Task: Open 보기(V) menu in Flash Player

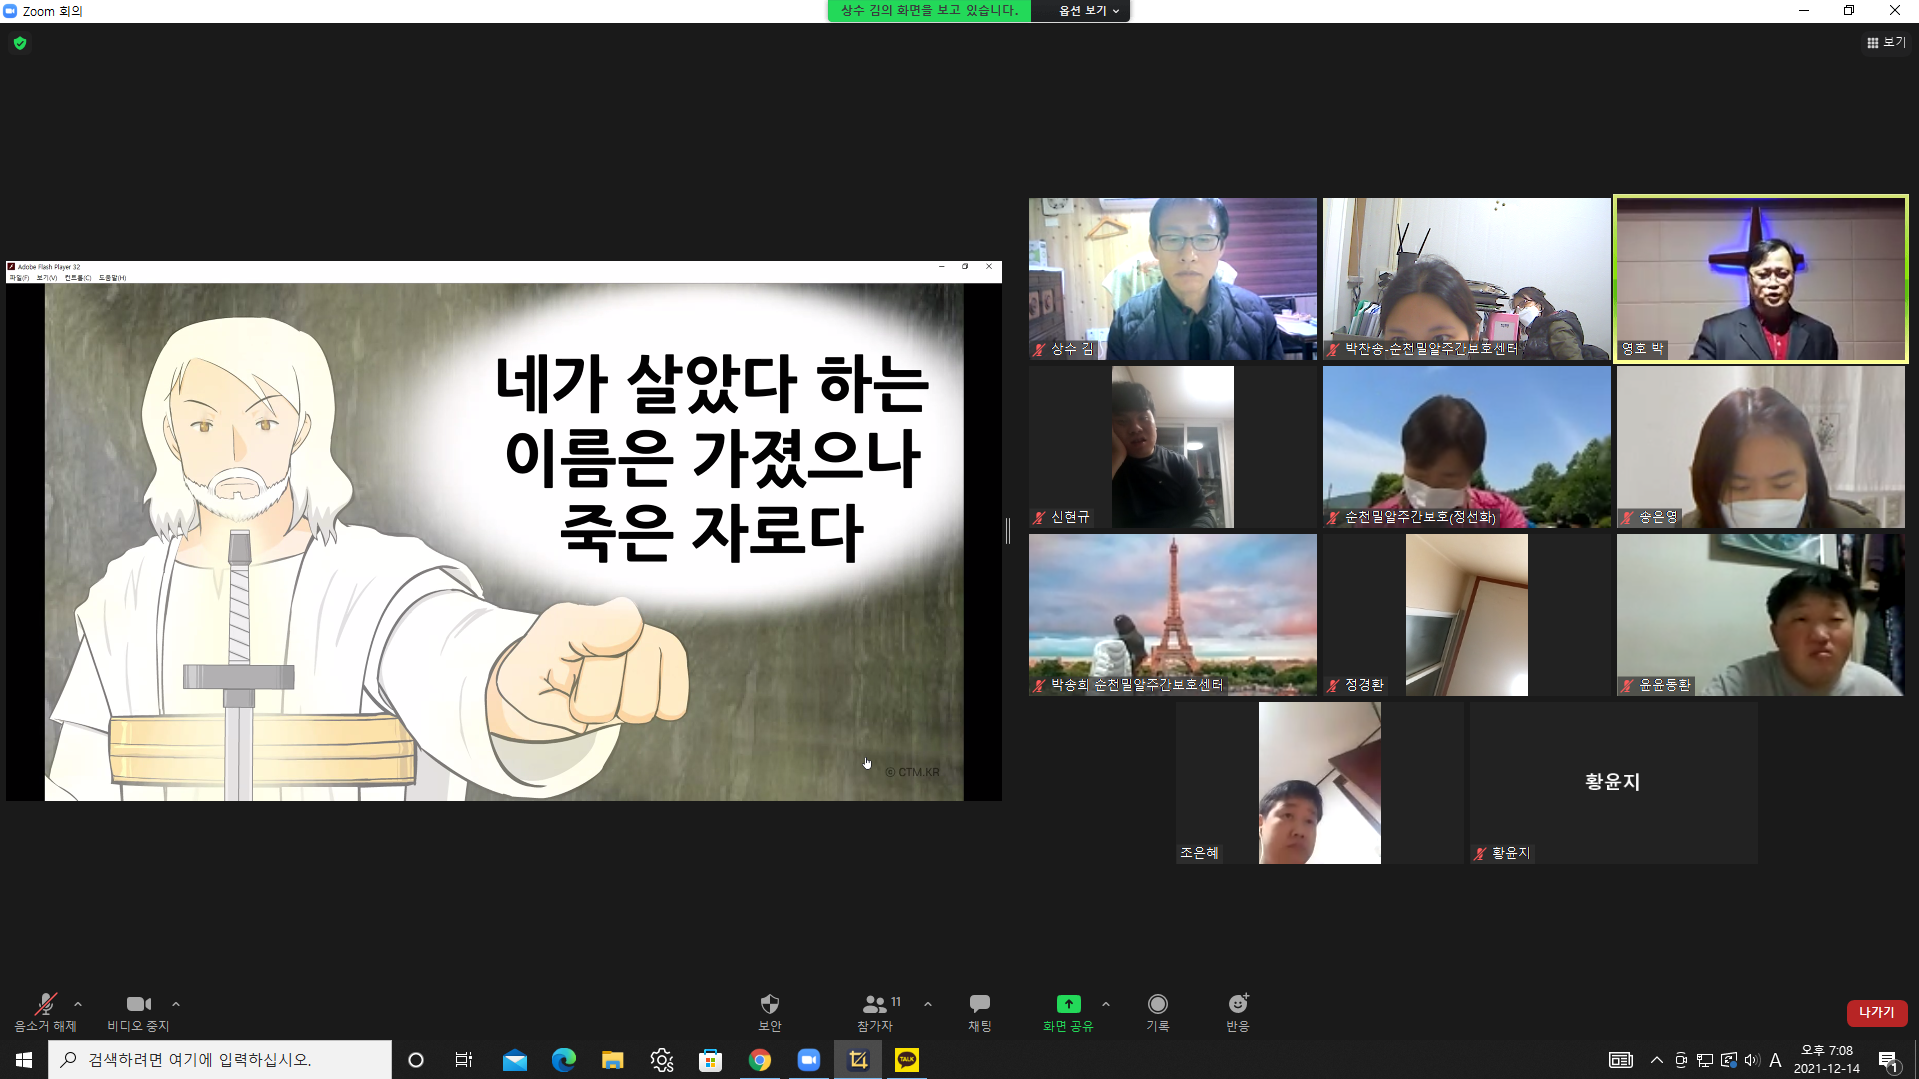Action: (x=47, y=278)
